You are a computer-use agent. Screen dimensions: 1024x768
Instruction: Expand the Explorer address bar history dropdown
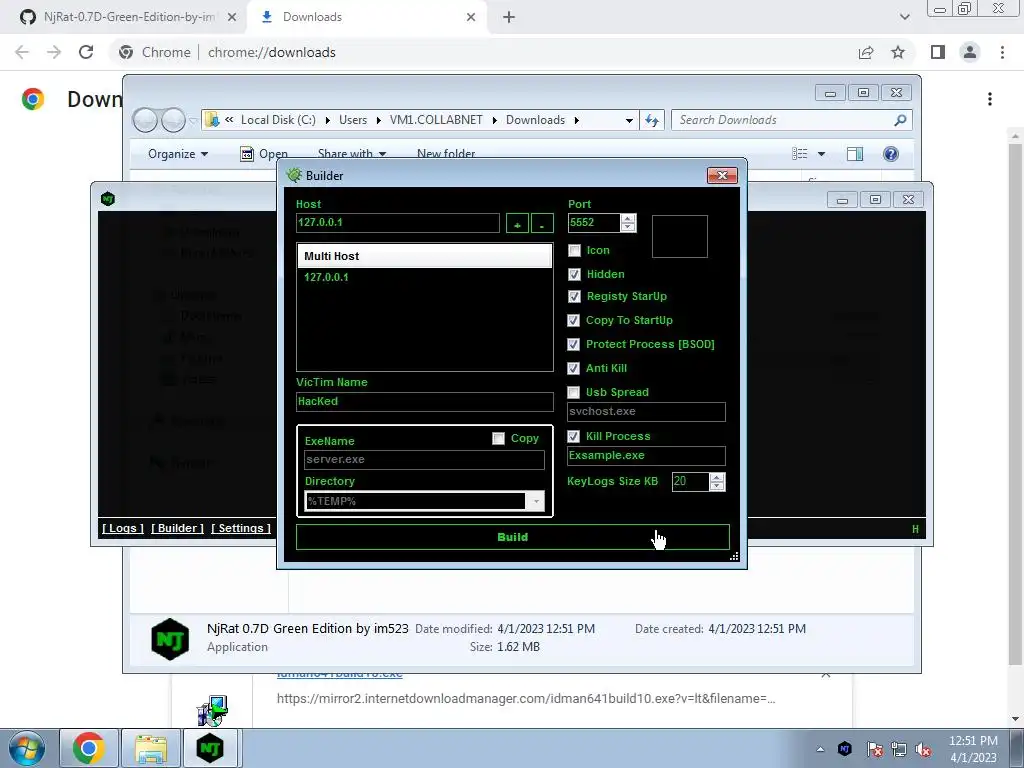(629, 120)
